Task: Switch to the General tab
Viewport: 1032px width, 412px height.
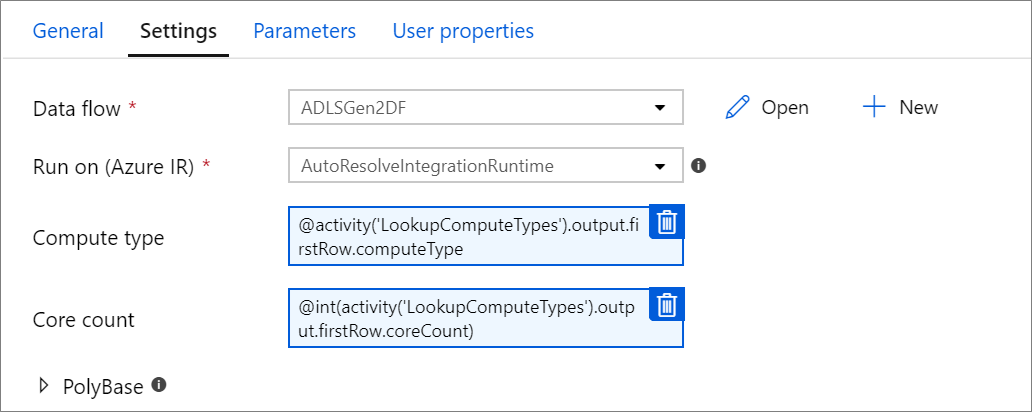Action: (x=68, y=31)
